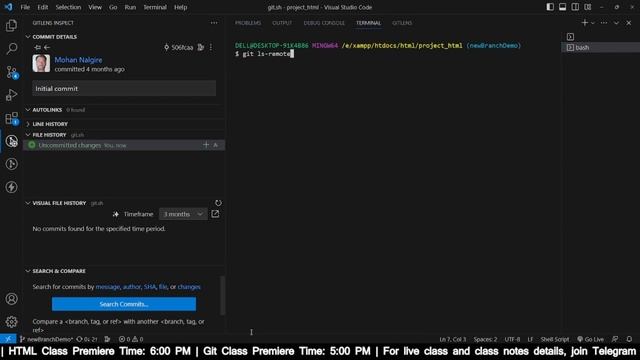Screen dimensions: 640x360
Task: Select the bash terminal entry
Action: (x=599, y=47)
